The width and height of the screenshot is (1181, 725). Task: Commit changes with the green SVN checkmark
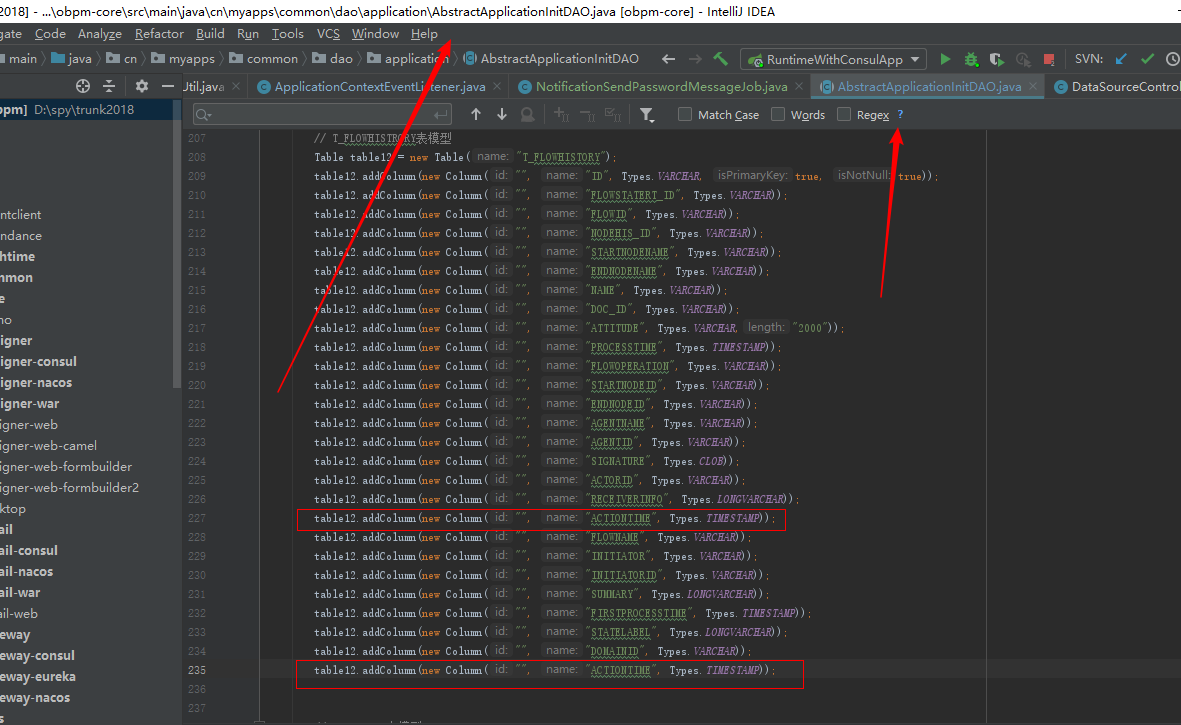coord(1147,59)
